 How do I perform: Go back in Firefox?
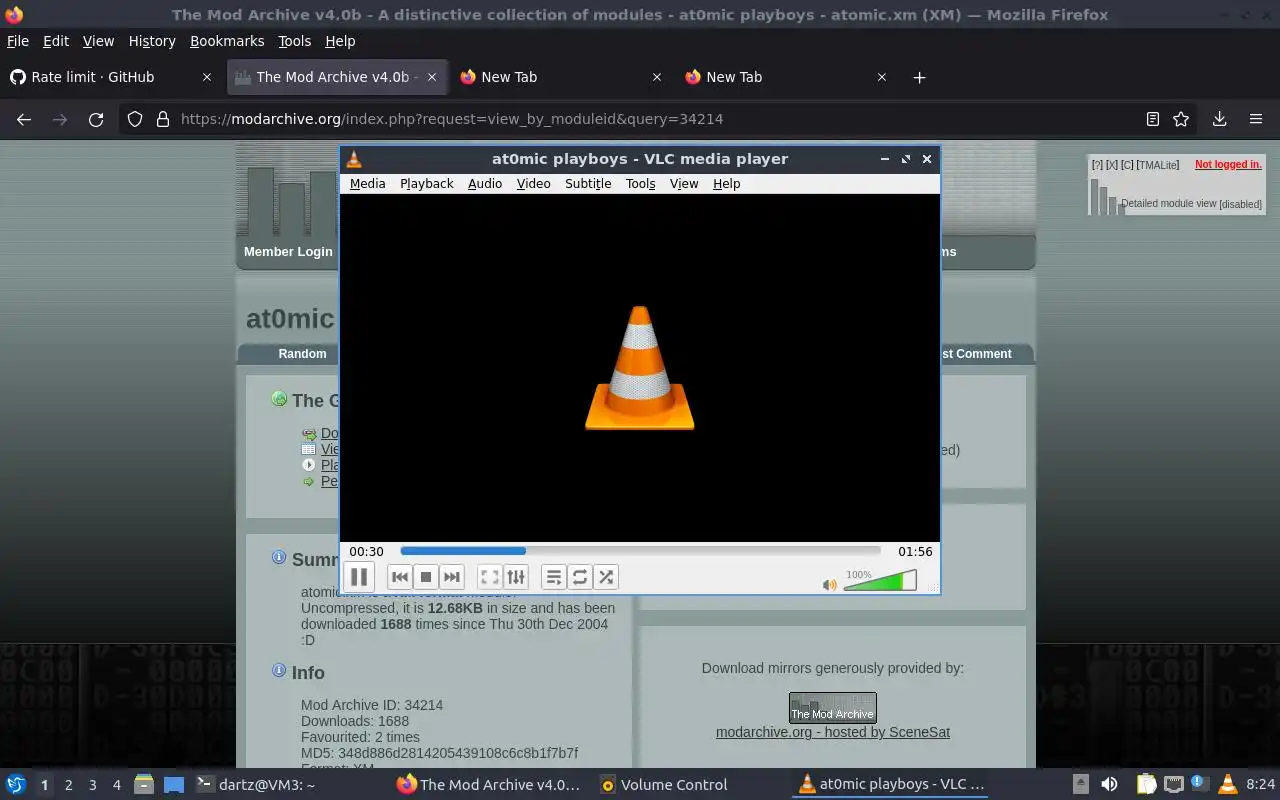(x=24, y=119)
